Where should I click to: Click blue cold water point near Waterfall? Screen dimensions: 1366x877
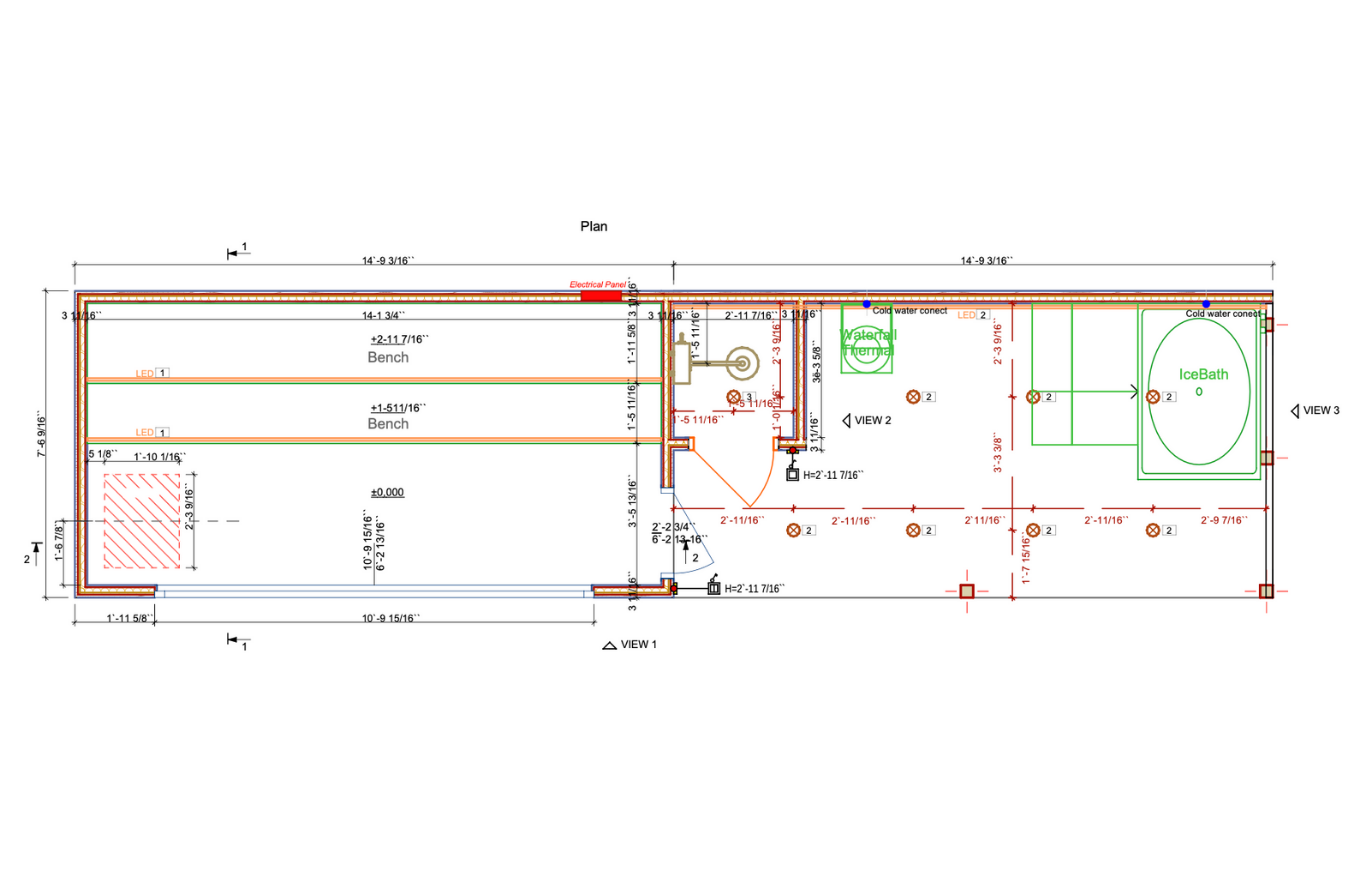click(867, 304)
